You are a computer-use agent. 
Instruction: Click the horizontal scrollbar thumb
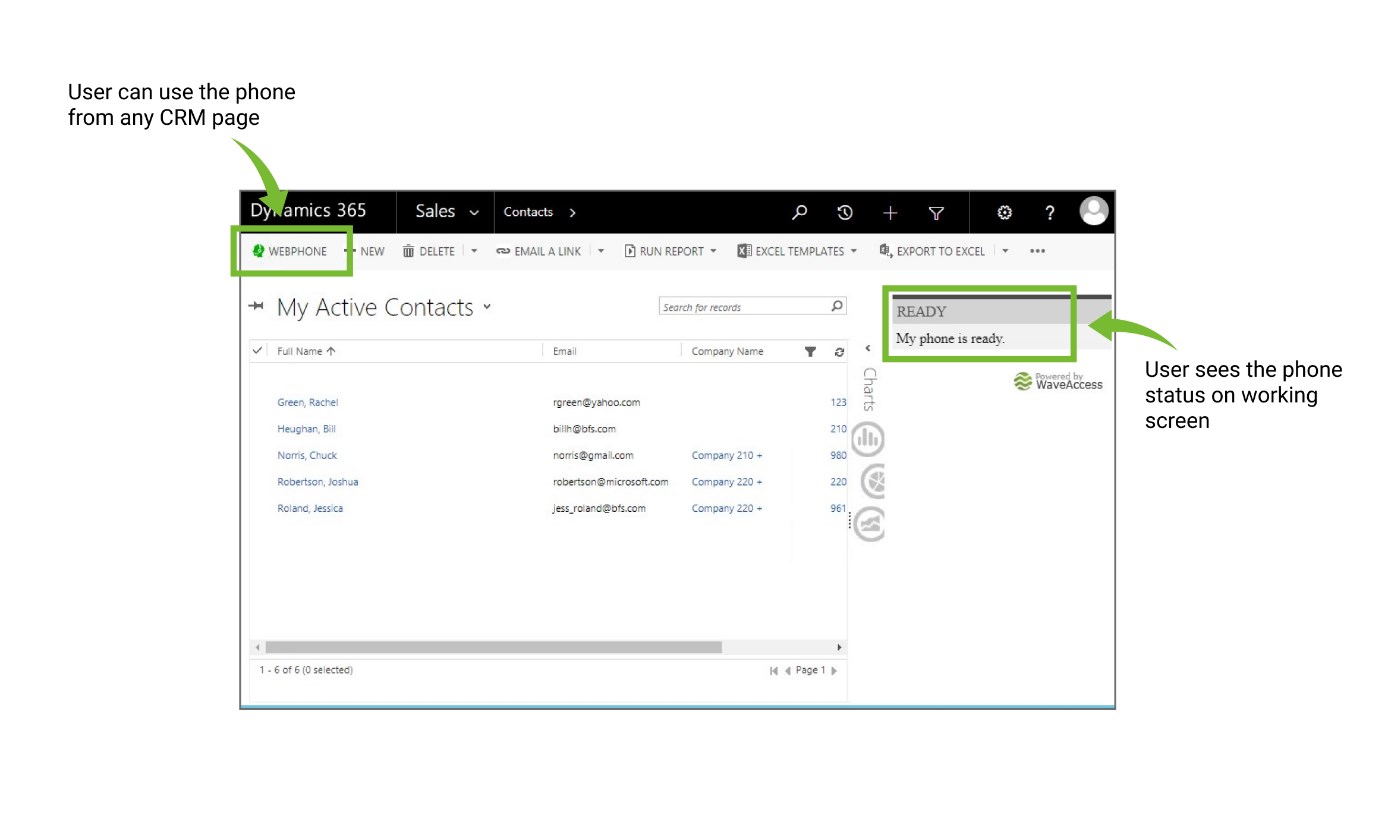click(493, 647)
